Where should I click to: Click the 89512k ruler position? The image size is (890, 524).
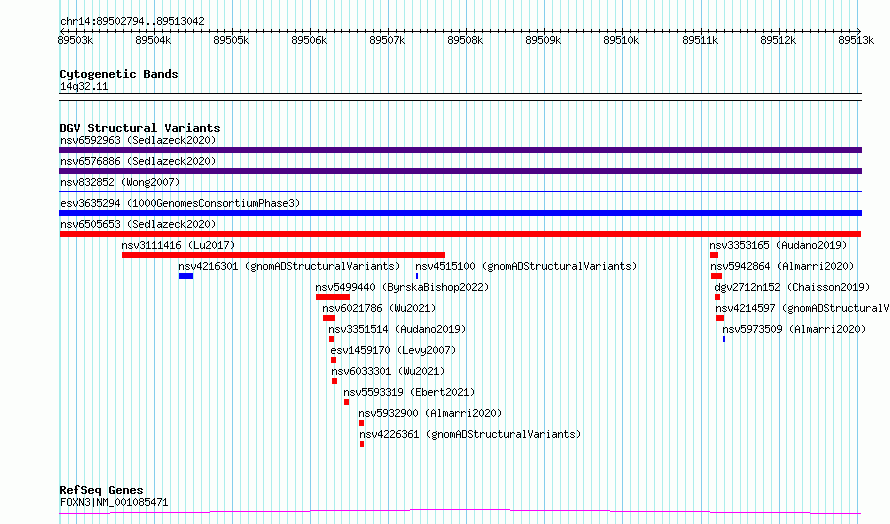778,40
